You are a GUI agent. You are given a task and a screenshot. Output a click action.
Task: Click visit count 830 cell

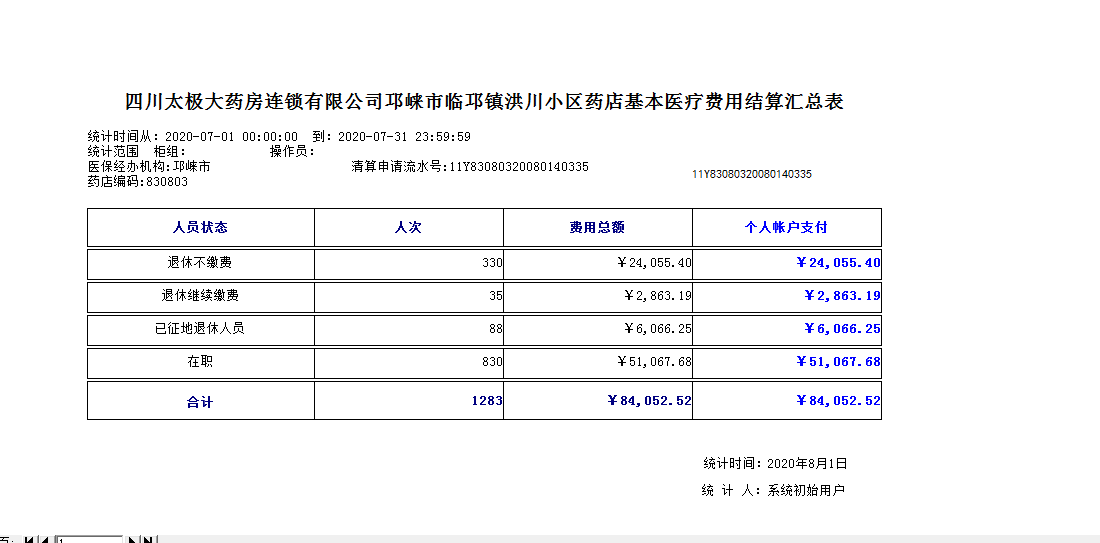[x=408, y=362]
